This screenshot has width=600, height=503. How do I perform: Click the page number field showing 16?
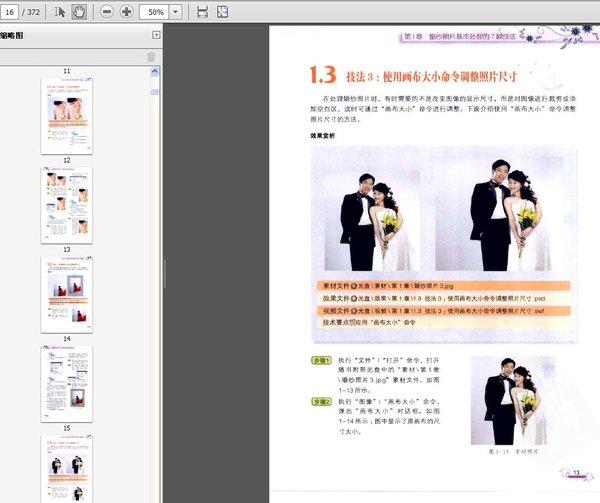(x=9, y=12)
